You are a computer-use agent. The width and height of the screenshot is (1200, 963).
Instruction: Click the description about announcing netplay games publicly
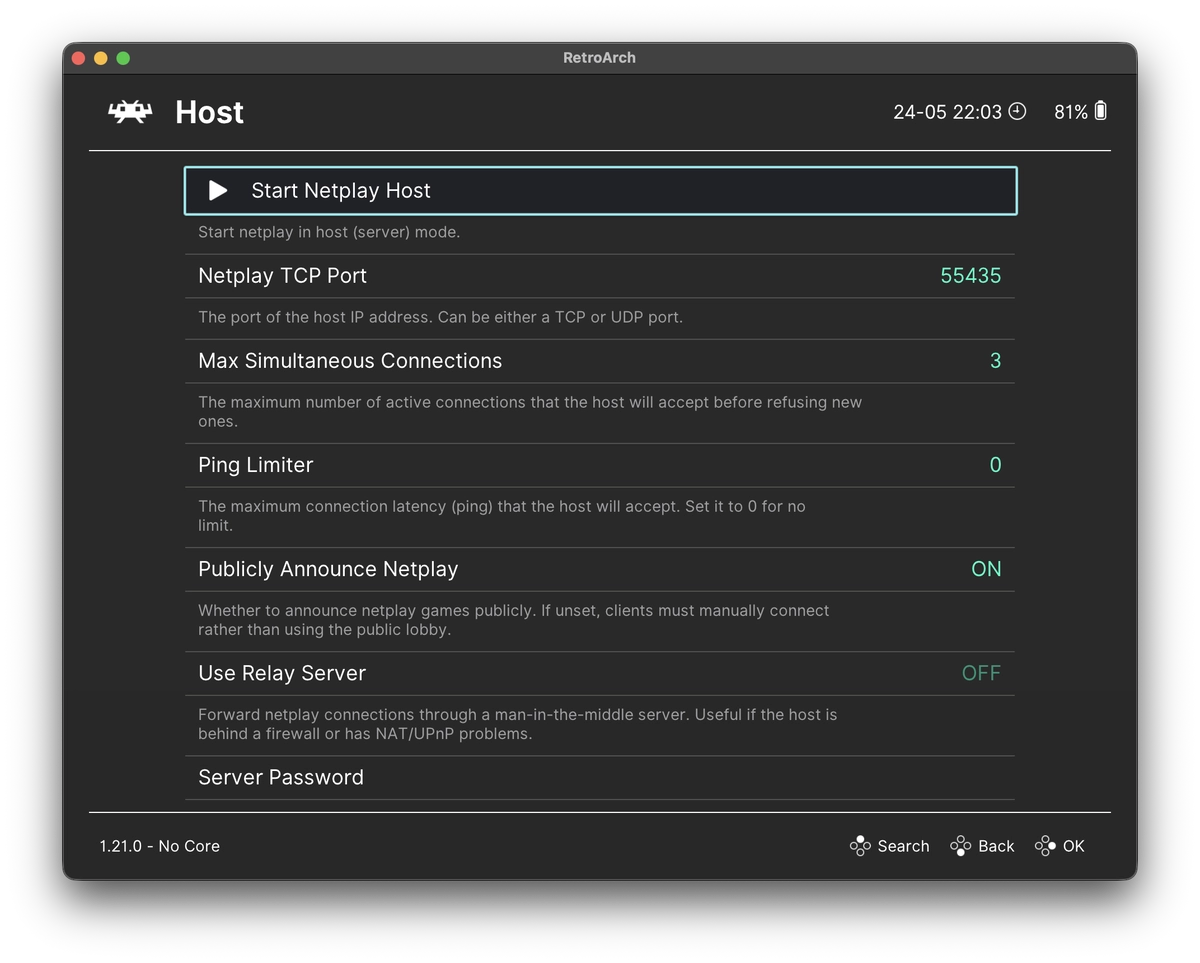[514, 620]
